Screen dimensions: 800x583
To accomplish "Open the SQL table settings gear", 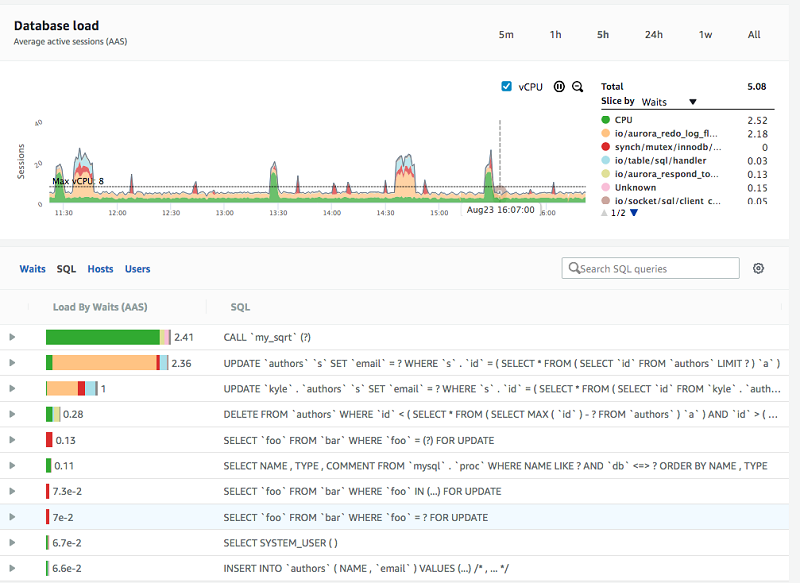I will [758, 268].
